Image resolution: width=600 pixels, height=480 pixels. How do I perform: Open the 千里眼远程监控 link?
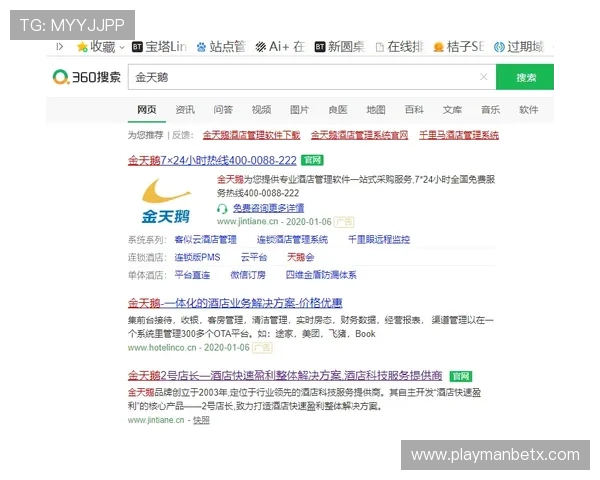point(379,240)
